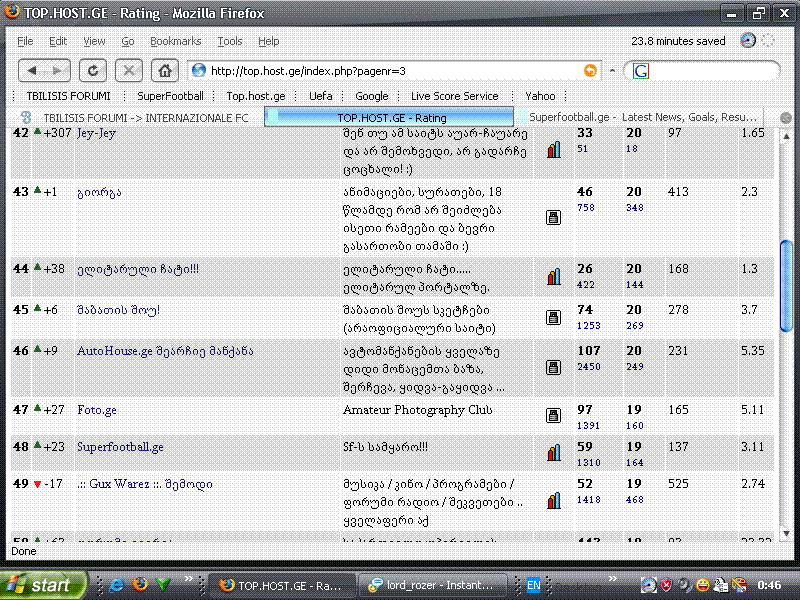Screen dimensions: 800x600
Task: Open the Bookmarks menu
Action: pyautogui.click(x=175, y=41)
